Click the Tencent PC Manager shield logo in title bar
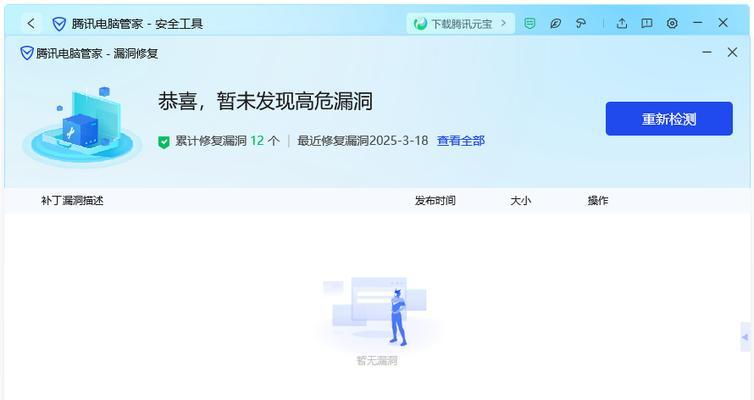This screenshot has width=754, height=400. point(59,24)
